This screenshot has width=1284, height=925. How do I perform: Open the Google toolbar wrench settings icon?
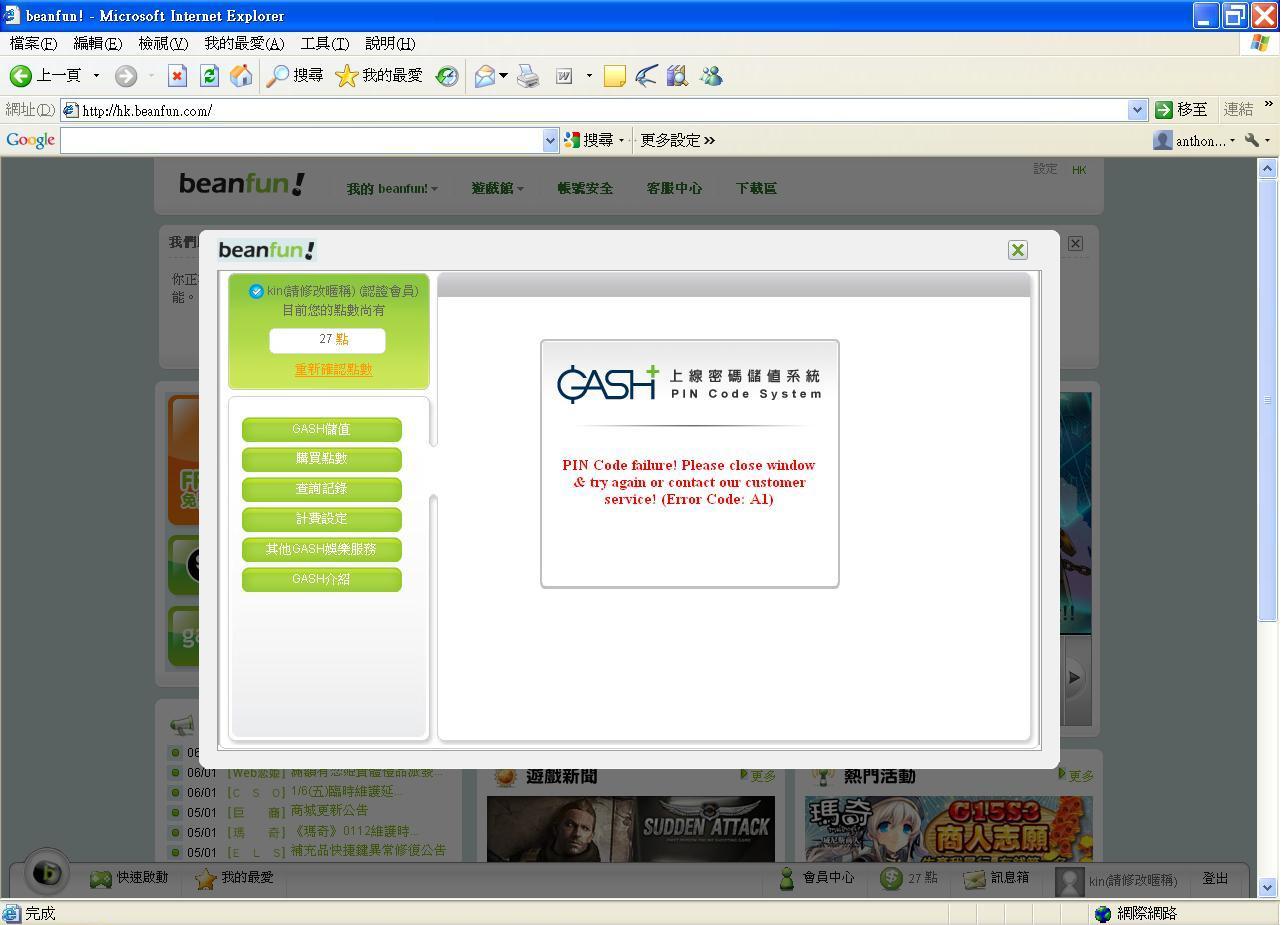pyautogui.click(x=1251, y=140)
